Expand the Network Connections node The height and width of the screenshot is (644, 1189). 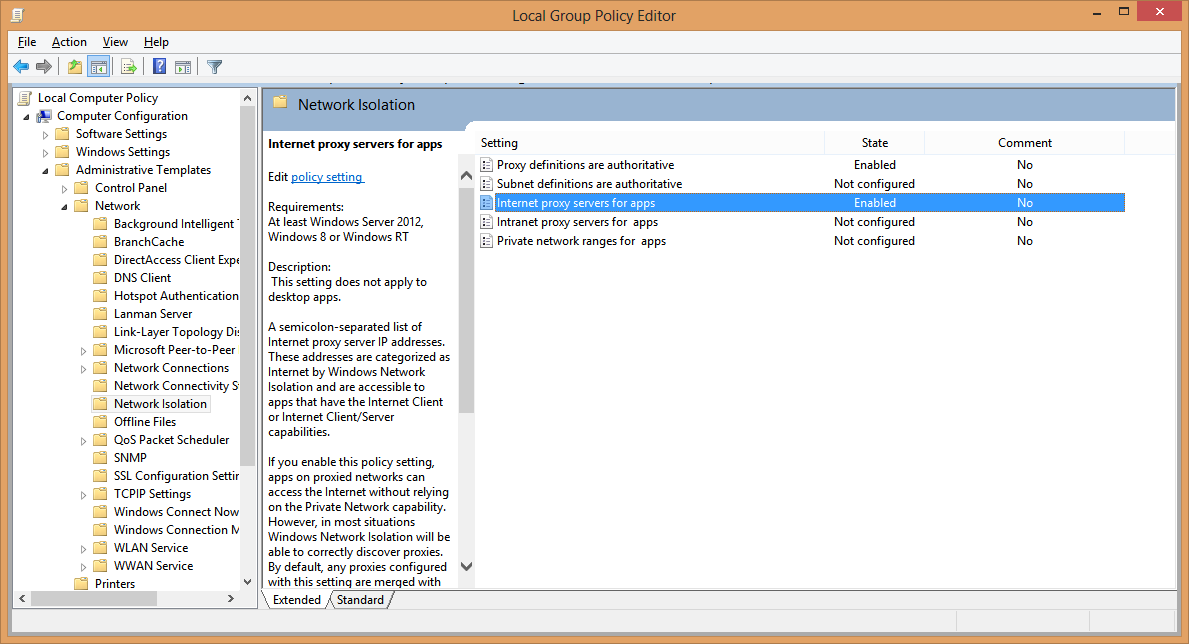coord(83,369)
